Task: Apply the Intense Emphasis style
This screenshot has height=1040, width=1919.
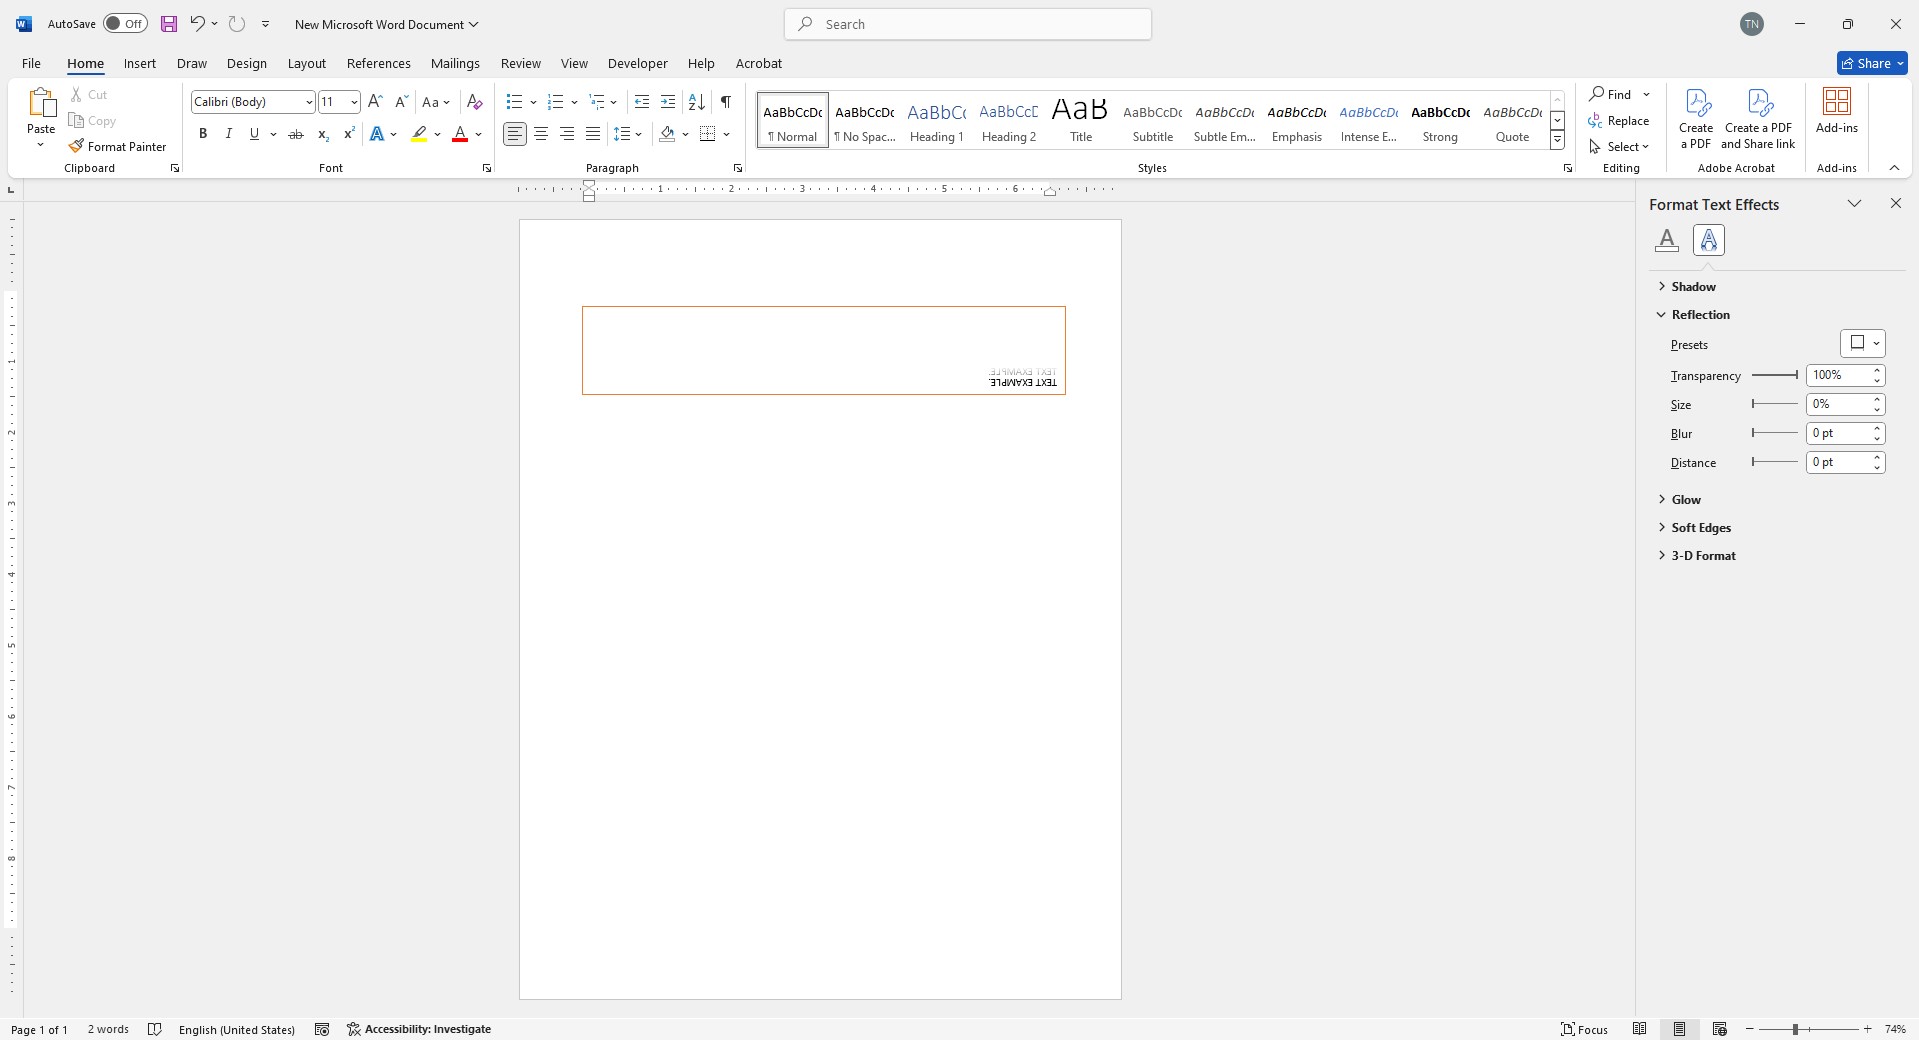Action: (1369, 120)
